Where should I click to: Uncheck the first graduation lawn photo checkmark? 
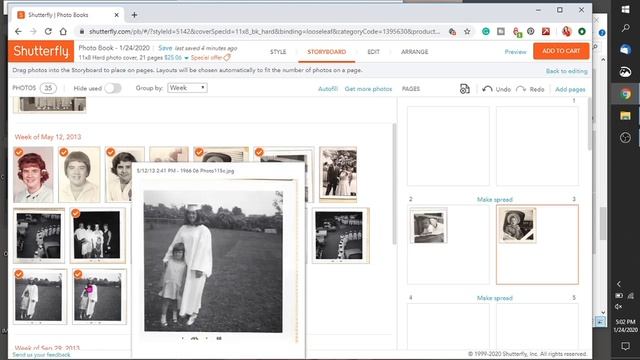(x=19, y=274)
